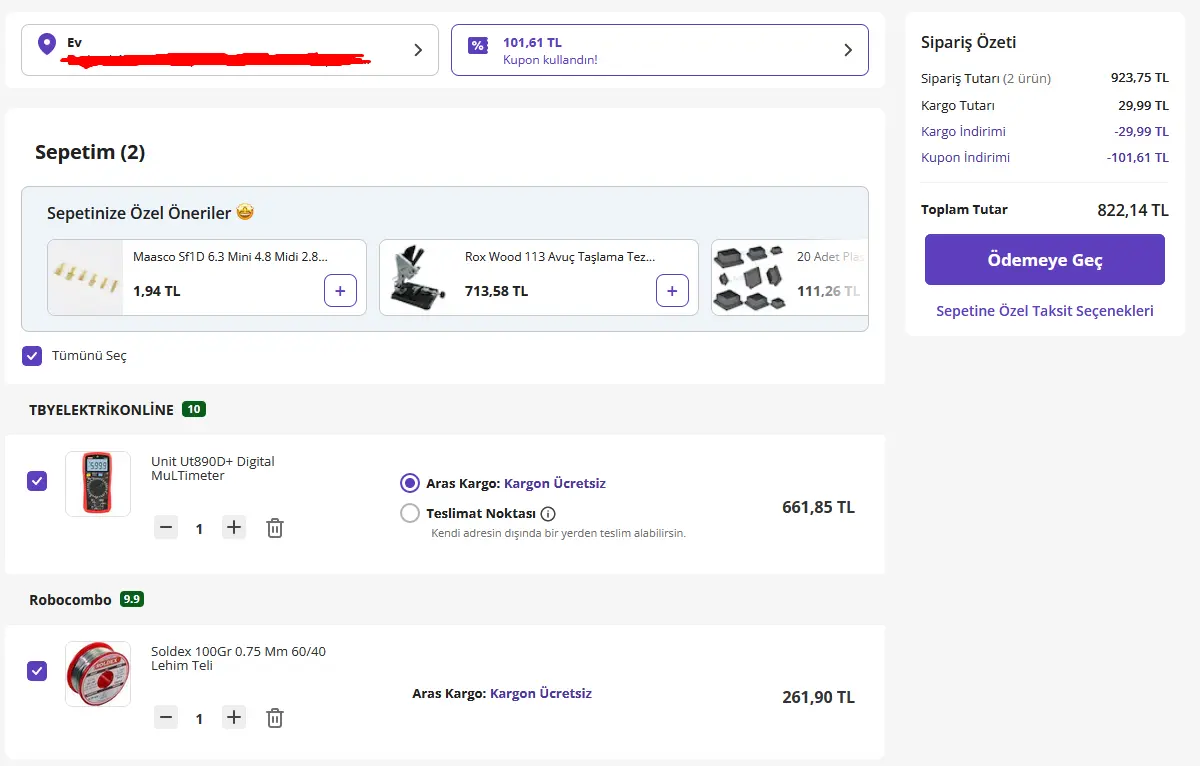
Task: Click the location pin icon beside Ev
Action: click(46, 45)
